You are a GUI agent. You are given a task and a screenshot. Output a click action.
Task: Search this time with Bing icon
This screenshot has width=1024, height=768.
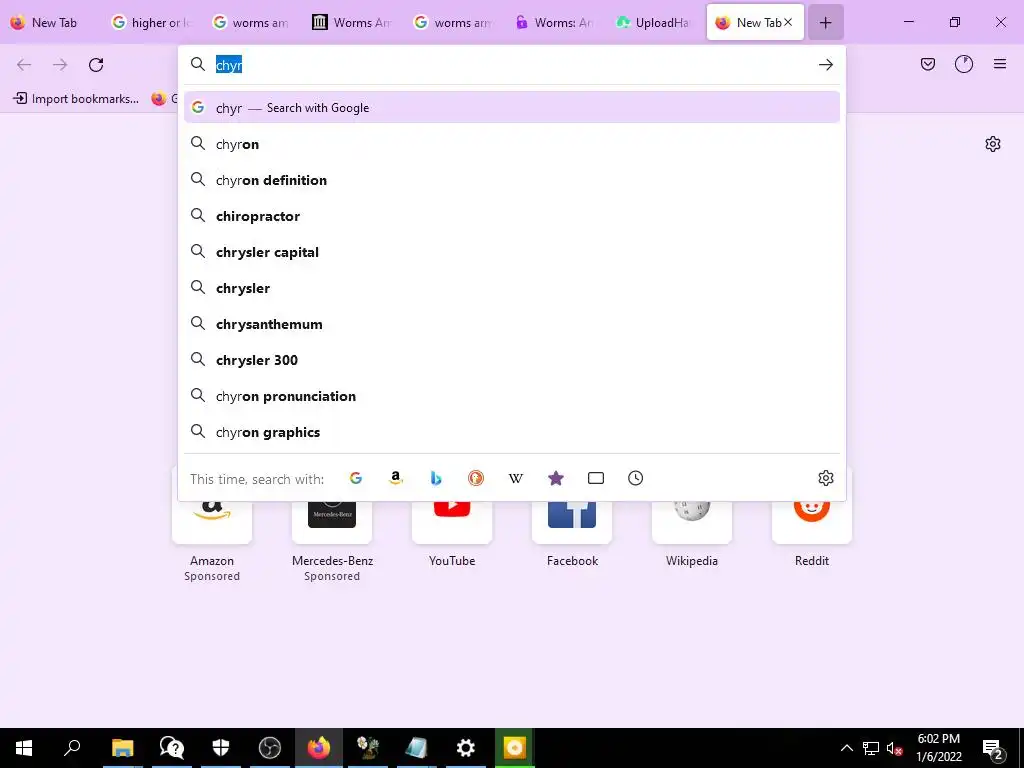coord(436,478)
